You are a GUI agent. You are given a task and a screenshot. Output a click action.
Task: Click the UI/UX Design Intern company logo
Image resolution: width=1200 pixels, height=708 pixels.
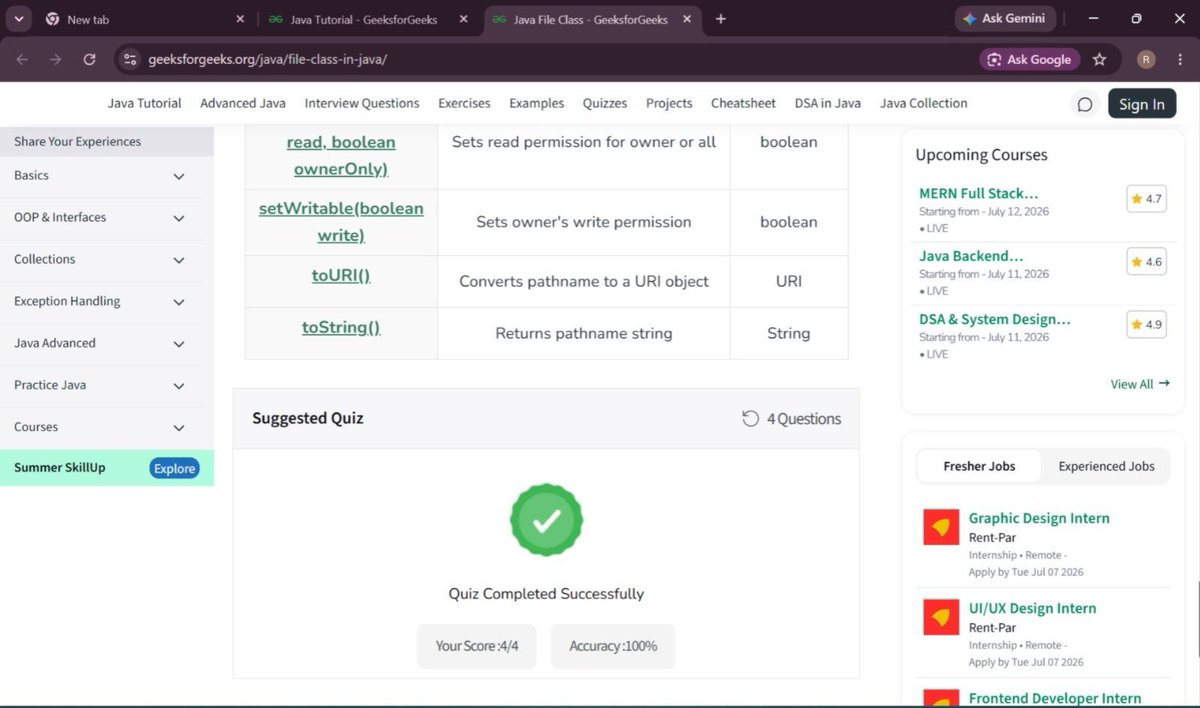coord(941,617)
